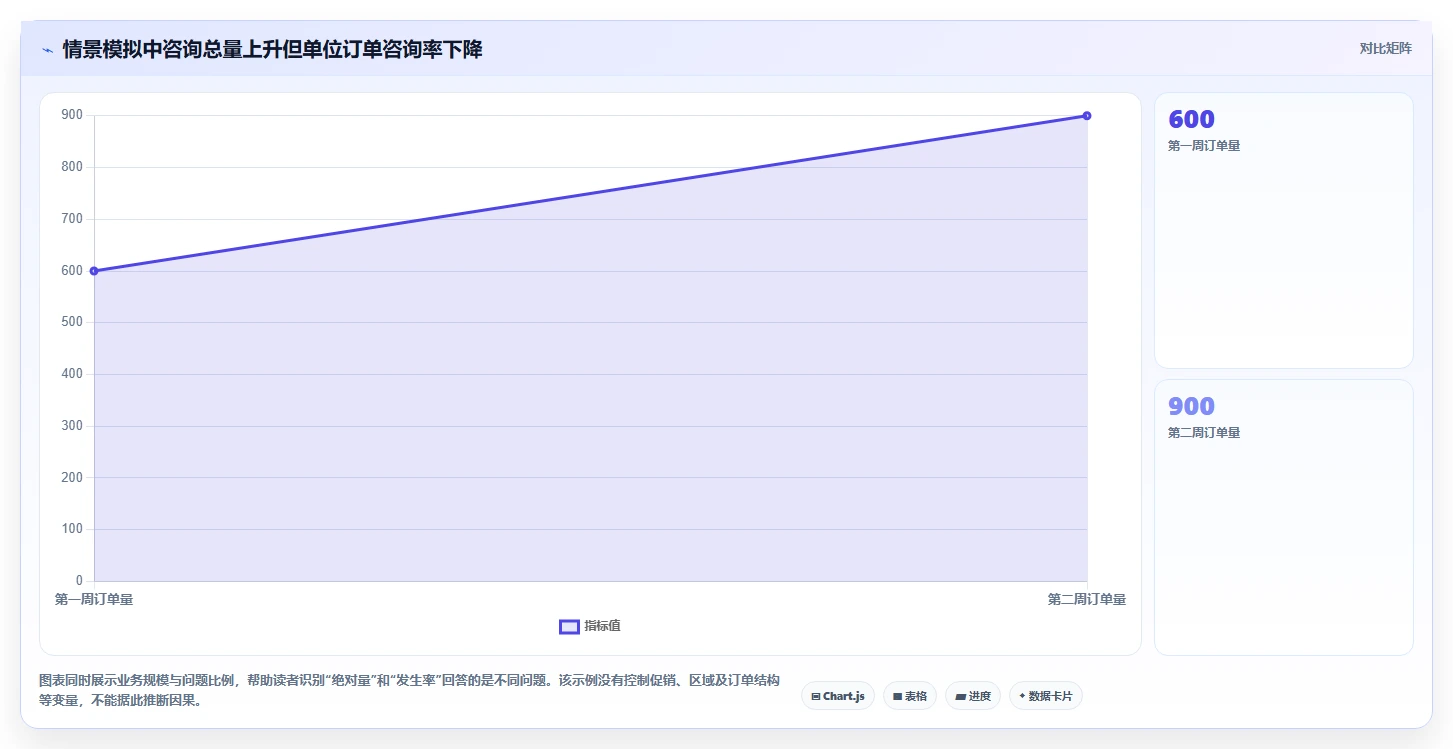
Task: Click the 对比矩阵 label in header
Action: pyautogui.click(x=1385, y=48)
